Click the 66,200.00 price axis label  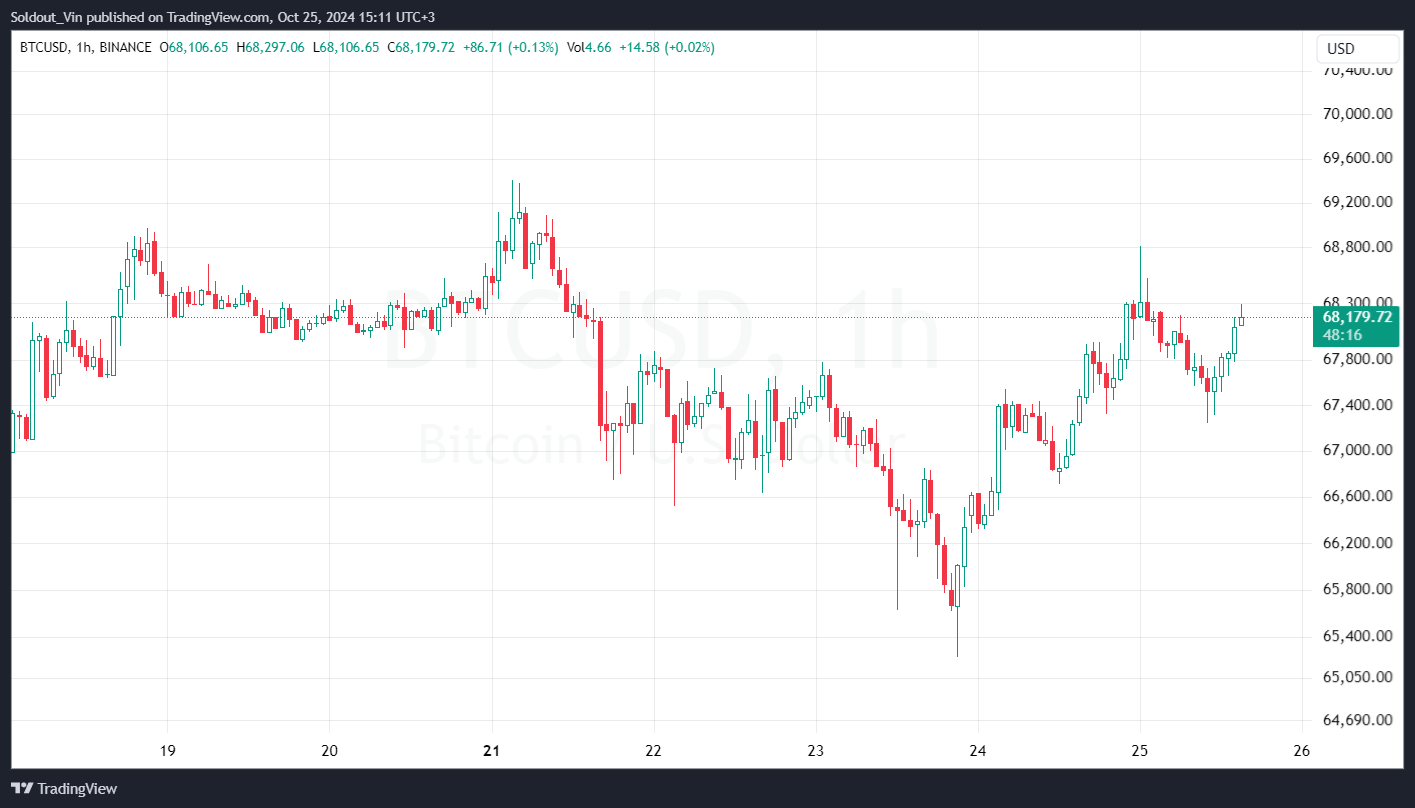point(1358,543)
